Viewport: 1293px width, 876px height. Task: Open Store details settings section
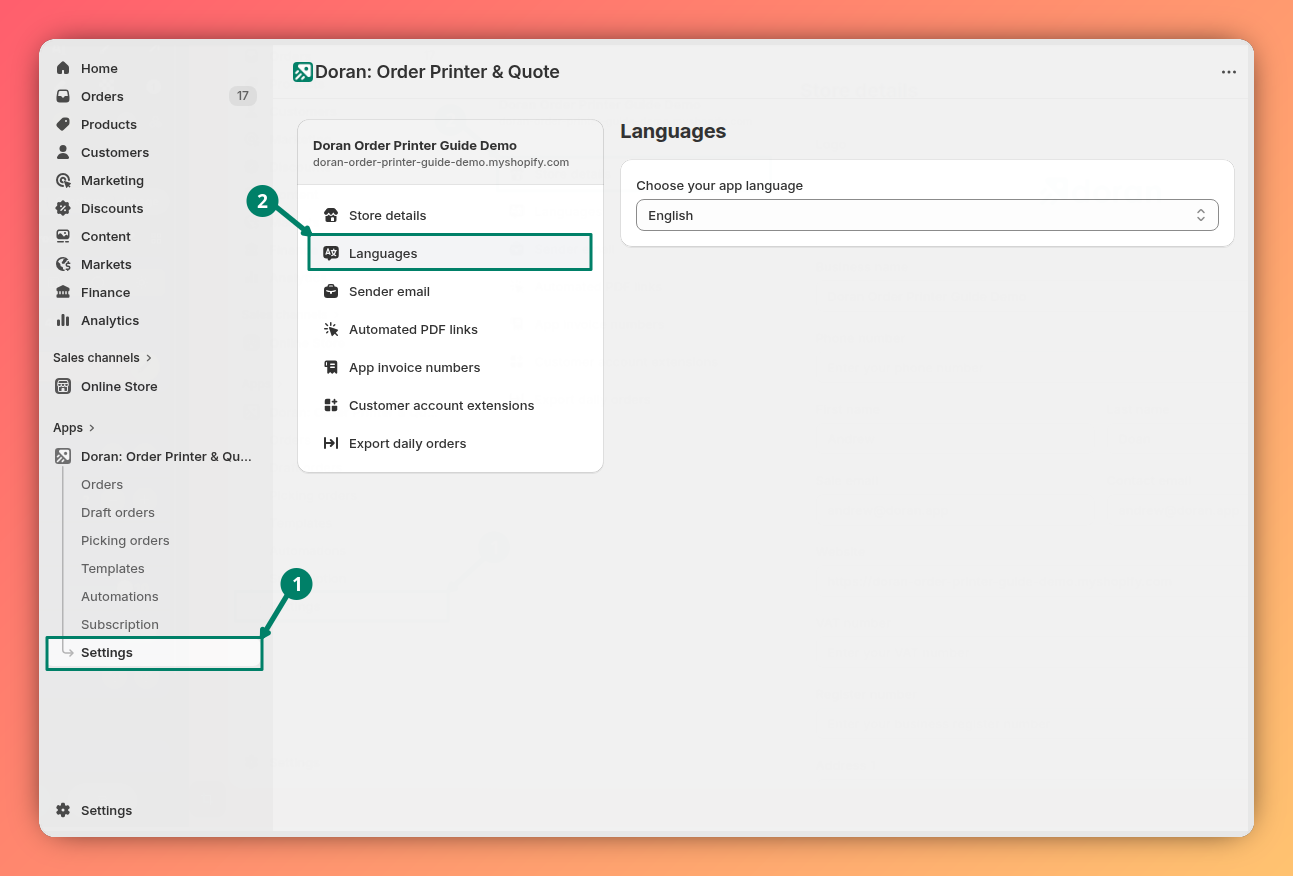point(450,215)
